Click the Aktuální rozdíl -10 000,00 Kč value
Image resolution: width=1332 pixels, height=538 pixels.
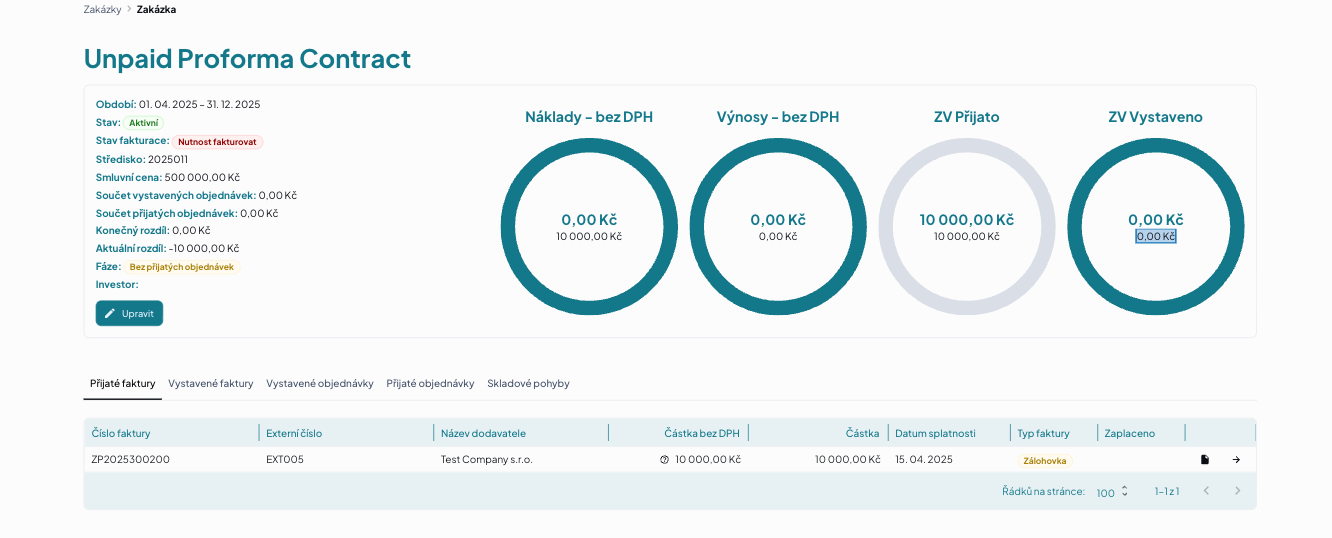pyautogui.click(x=204, y=248)
